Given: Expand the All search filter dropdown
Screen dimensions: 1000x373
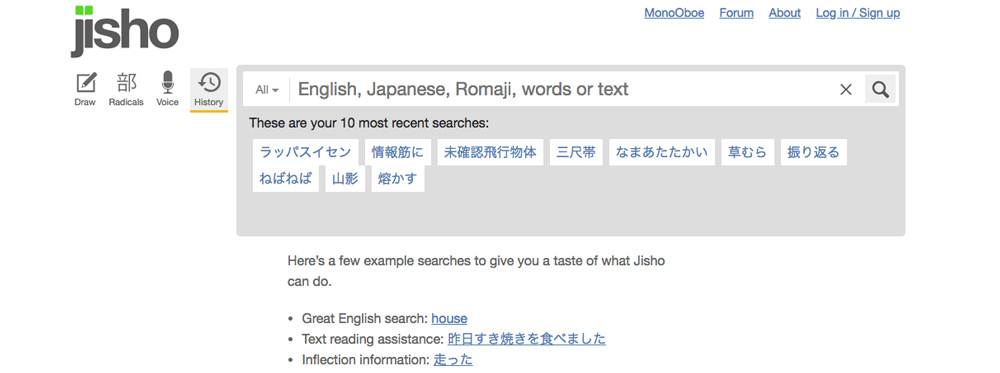Looking at the screenshot, I should 267,90.
